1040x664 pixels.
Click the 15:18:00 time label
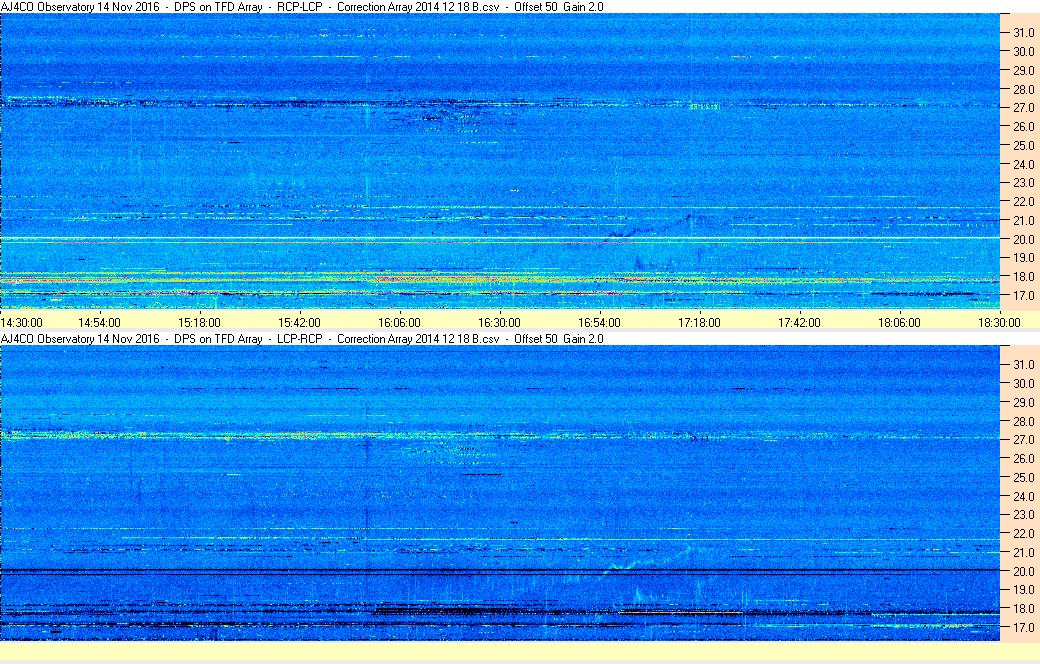tap(199, 322)
